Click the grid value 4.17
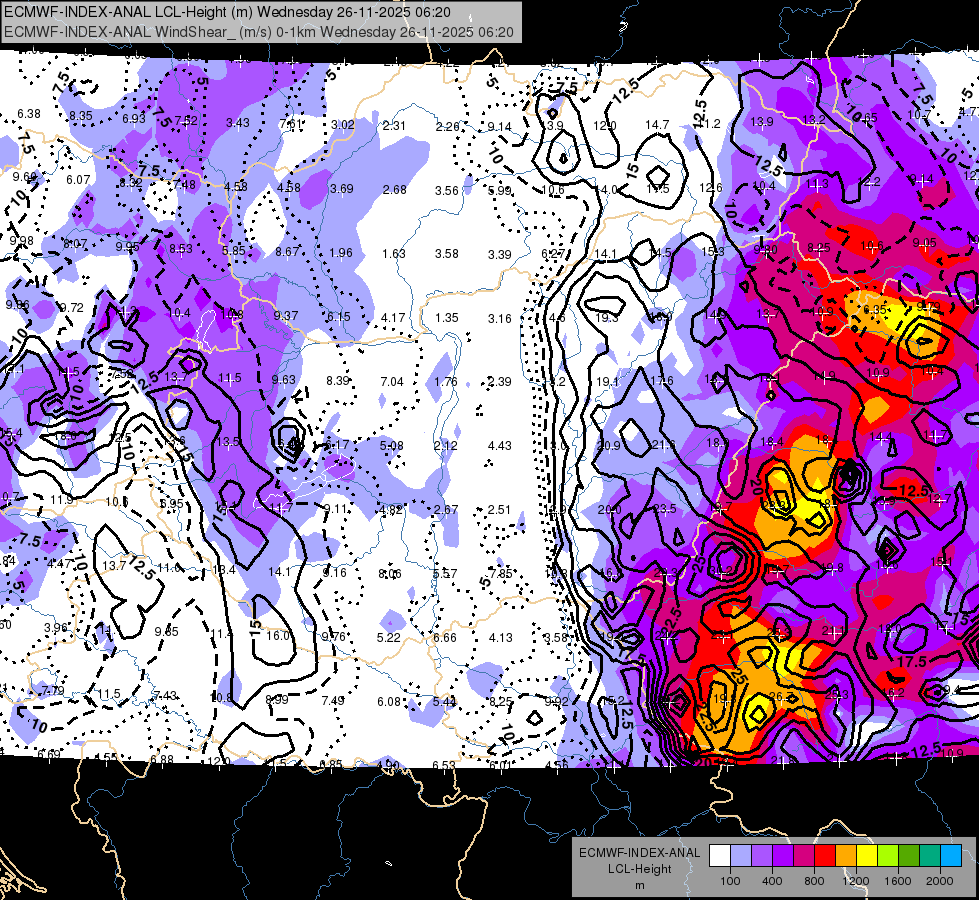The height and width of the screenshot is (900, 979). tap(393, 317)
